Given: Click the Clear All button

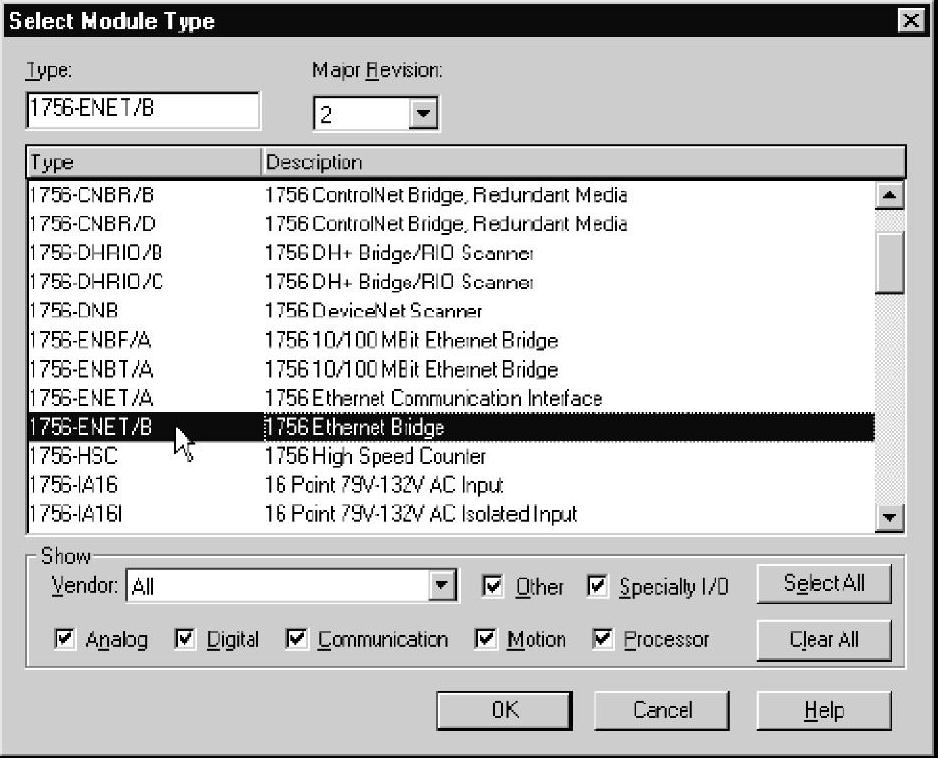Looking at the screenshot, I should [824, 640].
